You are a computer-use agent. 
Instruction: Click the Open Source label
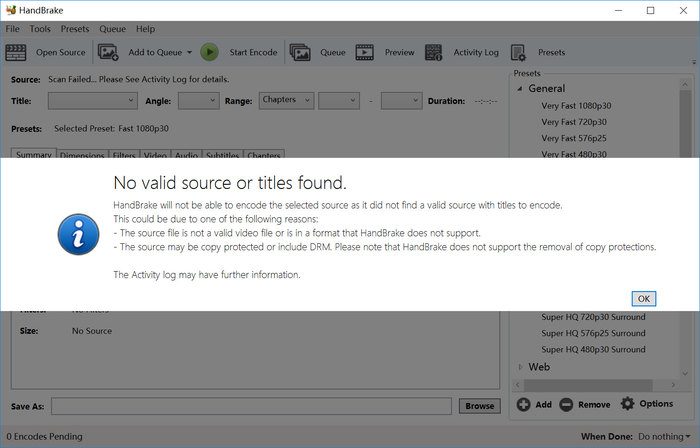pyautogui.click(x=61, y=52)
